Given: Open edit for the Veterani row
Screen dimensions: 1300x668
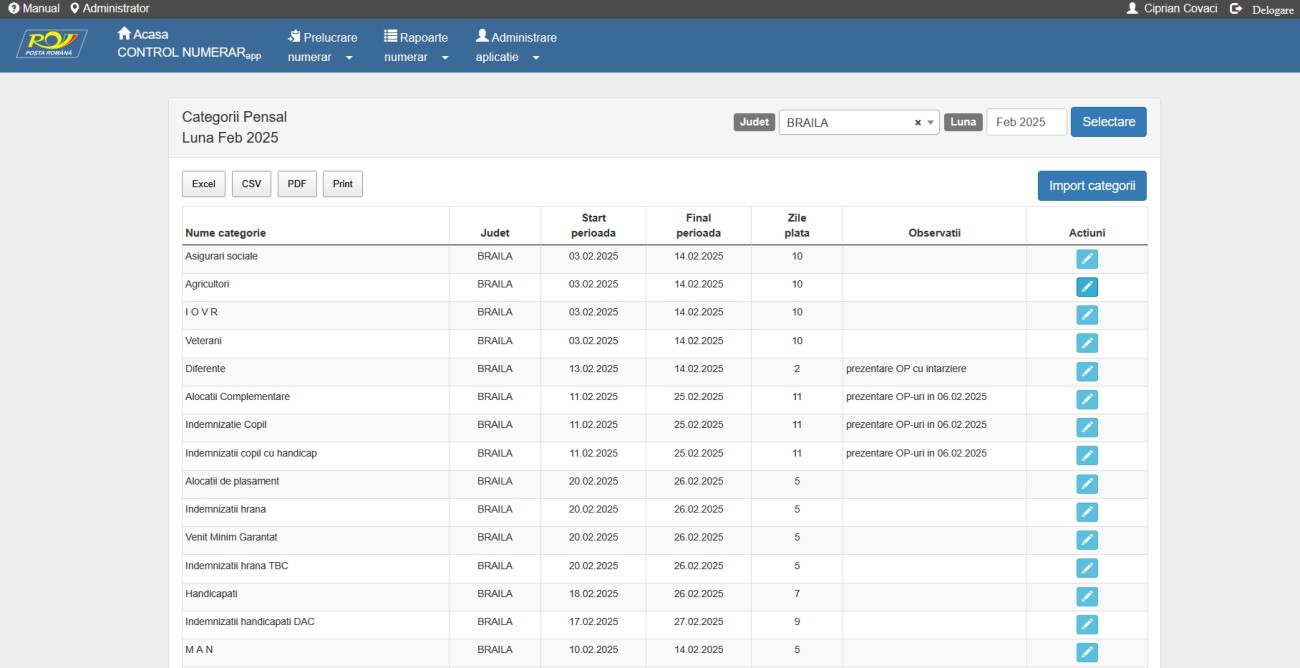Looking at the screenshot, I should (x=1086, y=343).
